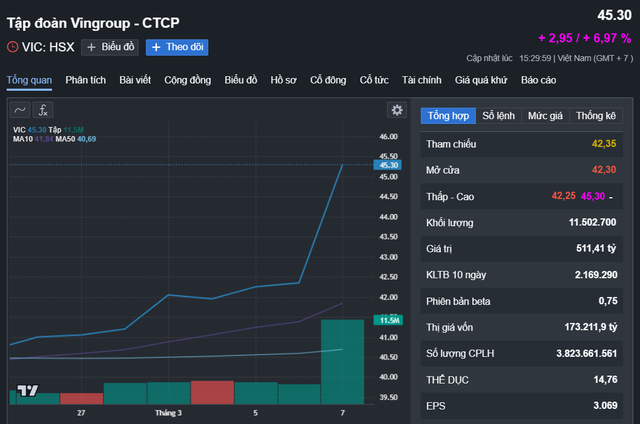Screen dimensions: 640x424
Task: Go to Cộng đồng tab
Action: [x=188, y=79]
